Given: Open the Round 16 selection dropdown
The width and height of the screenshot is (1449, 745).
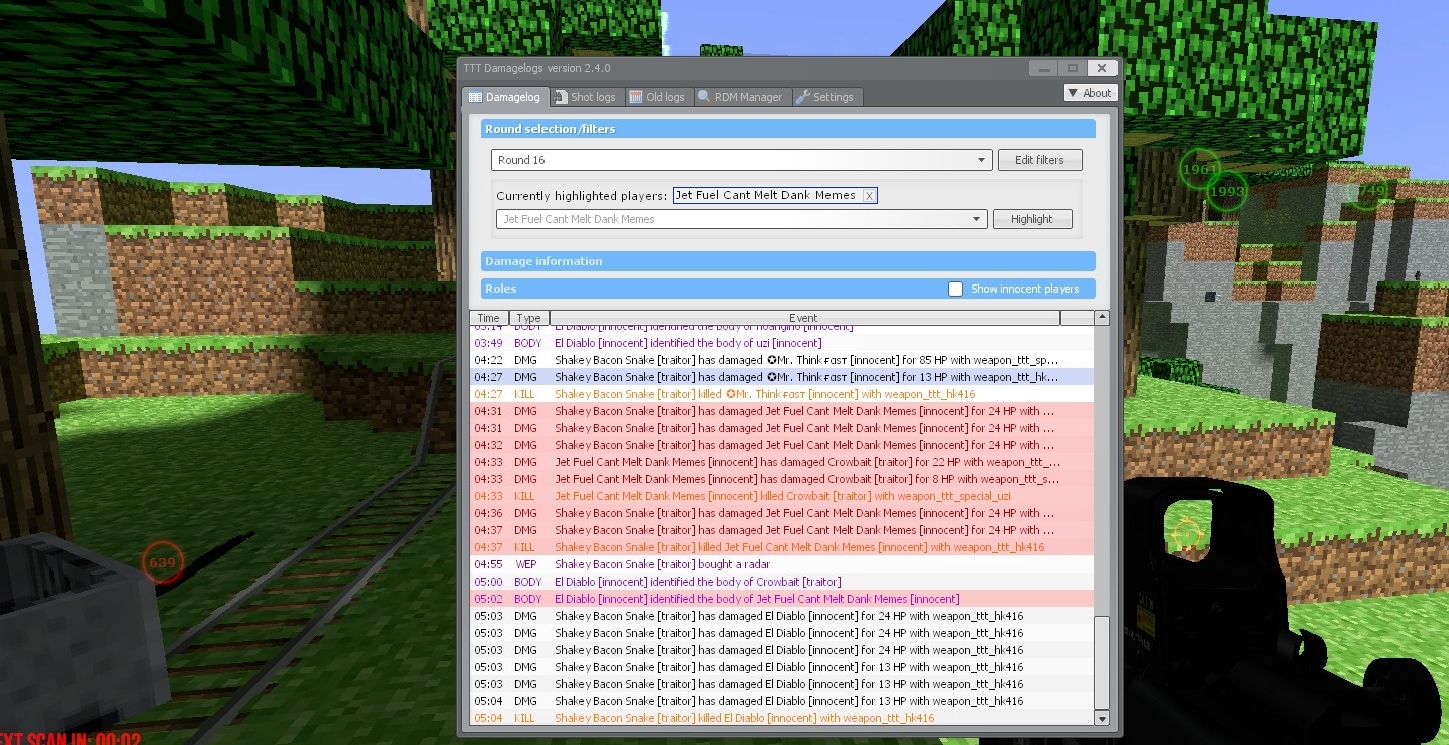Looking at the screenshot, I should click(741, 160).
